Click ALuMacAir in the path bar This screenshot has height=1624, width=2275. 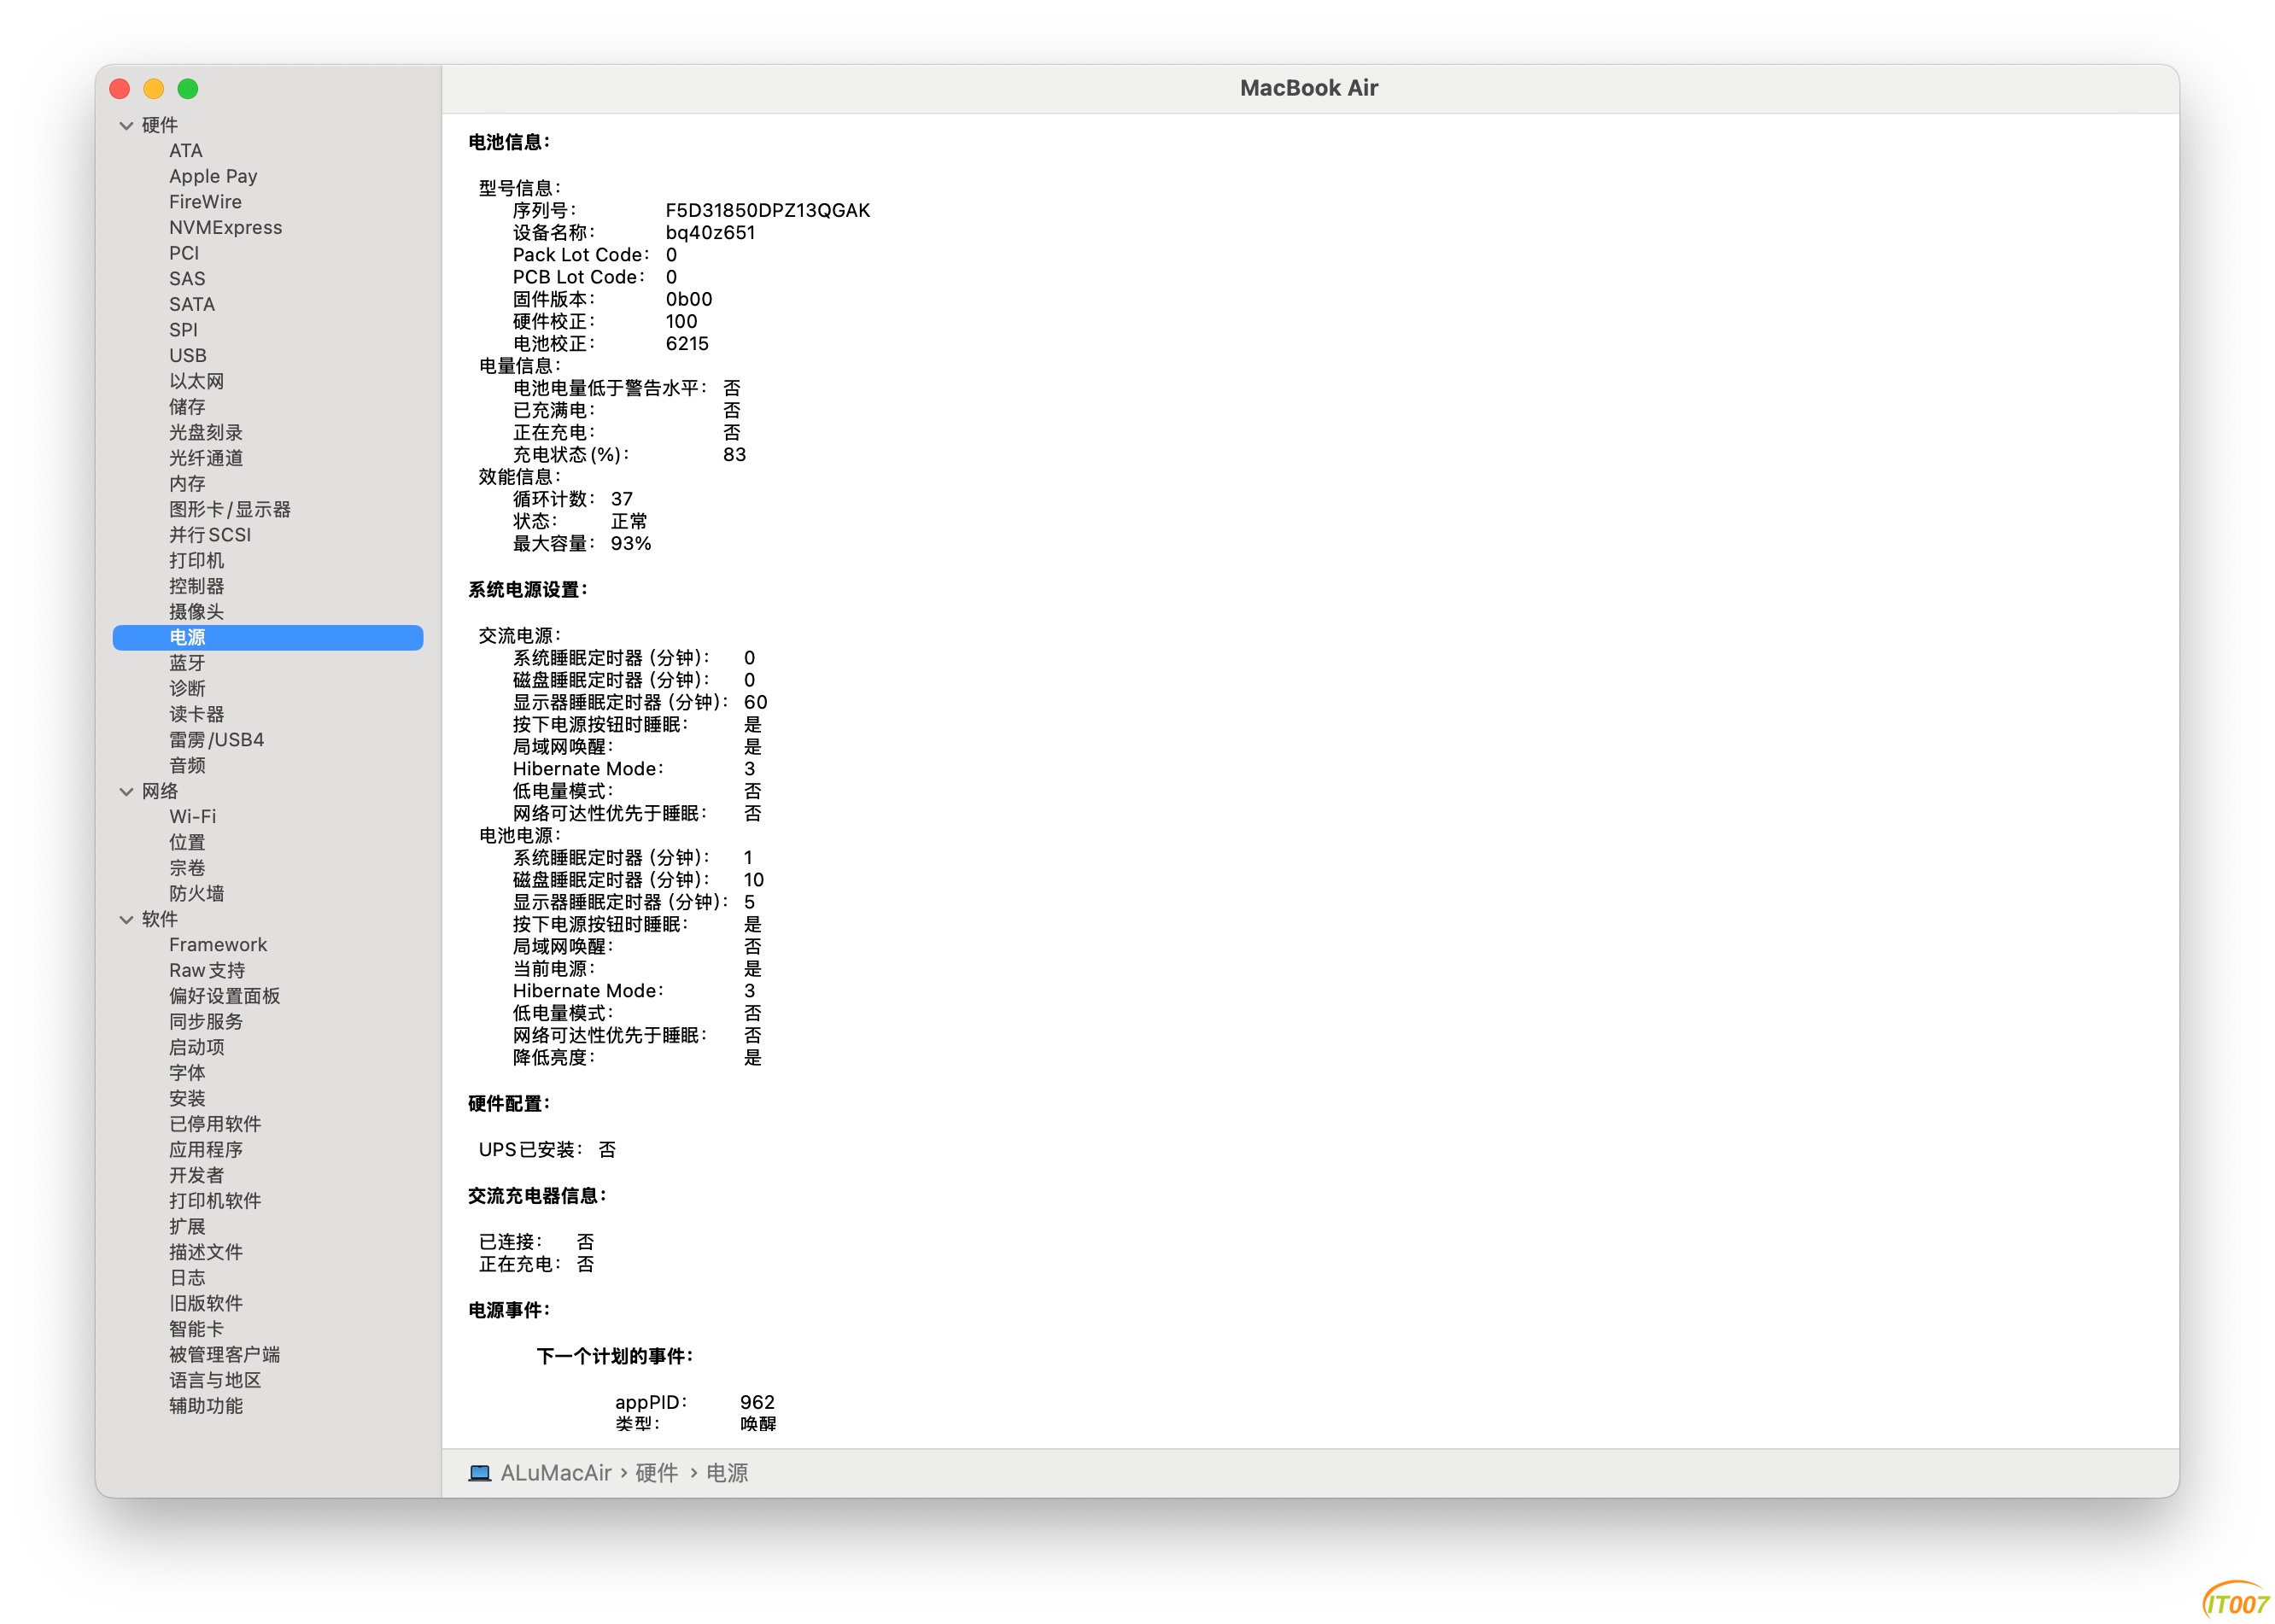(556, 1473)
